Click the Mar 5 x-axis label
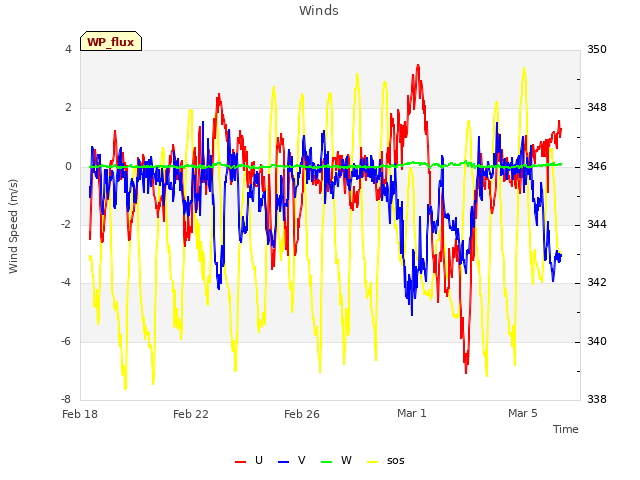The height and width of the screenshot is (480, 640). 522,413
